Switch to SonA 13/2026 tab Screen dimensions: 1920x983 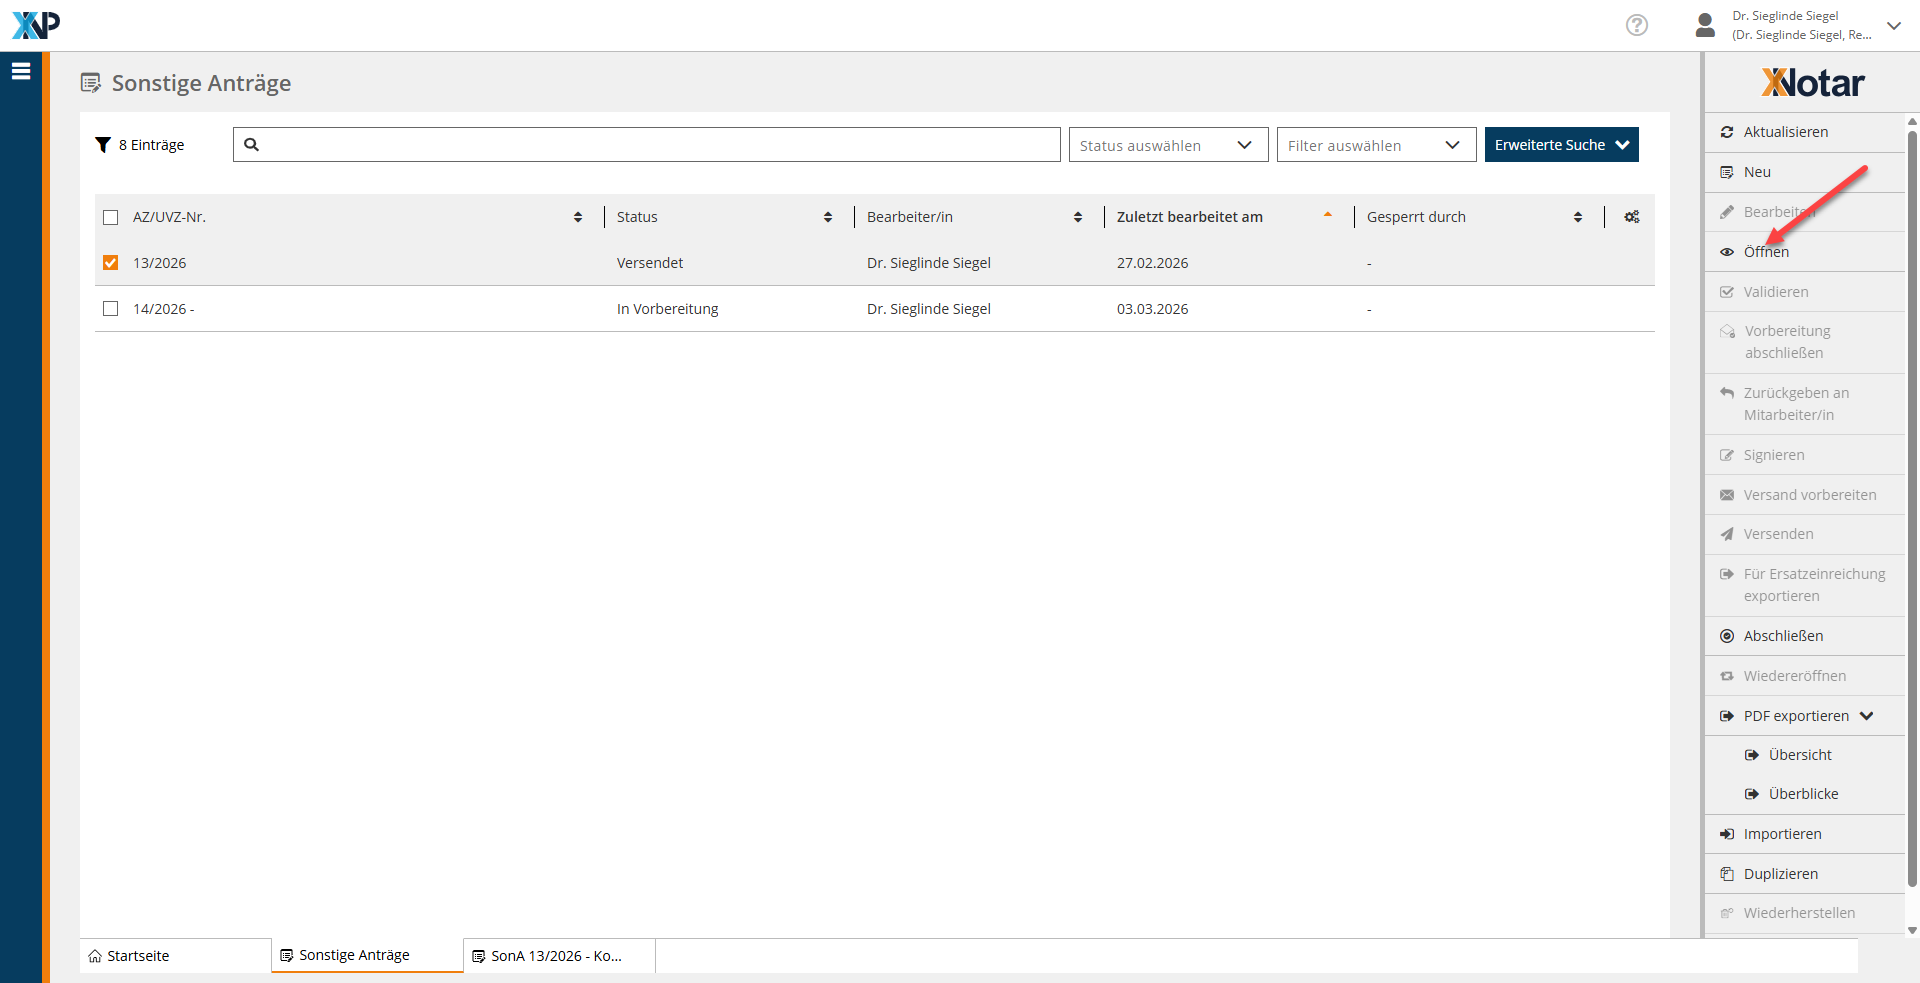pyautogui.click(x=556, y=956)
